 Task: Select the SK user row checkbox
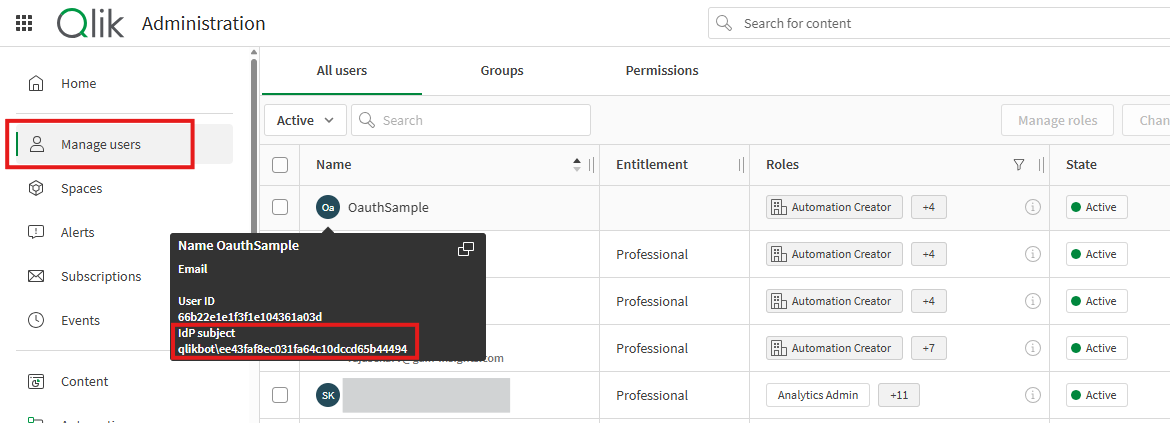280,395
